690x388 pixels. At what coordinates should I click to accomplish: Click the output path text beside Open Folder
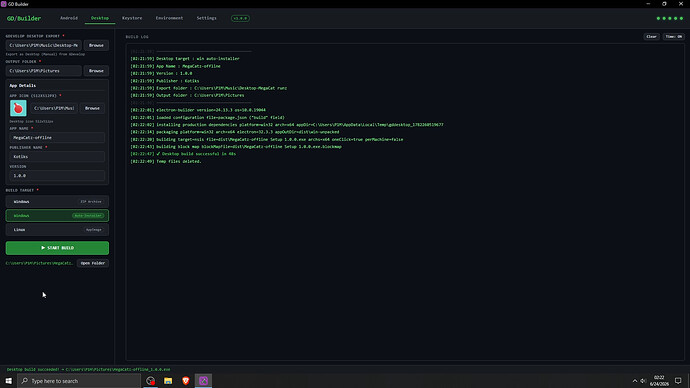40,263
